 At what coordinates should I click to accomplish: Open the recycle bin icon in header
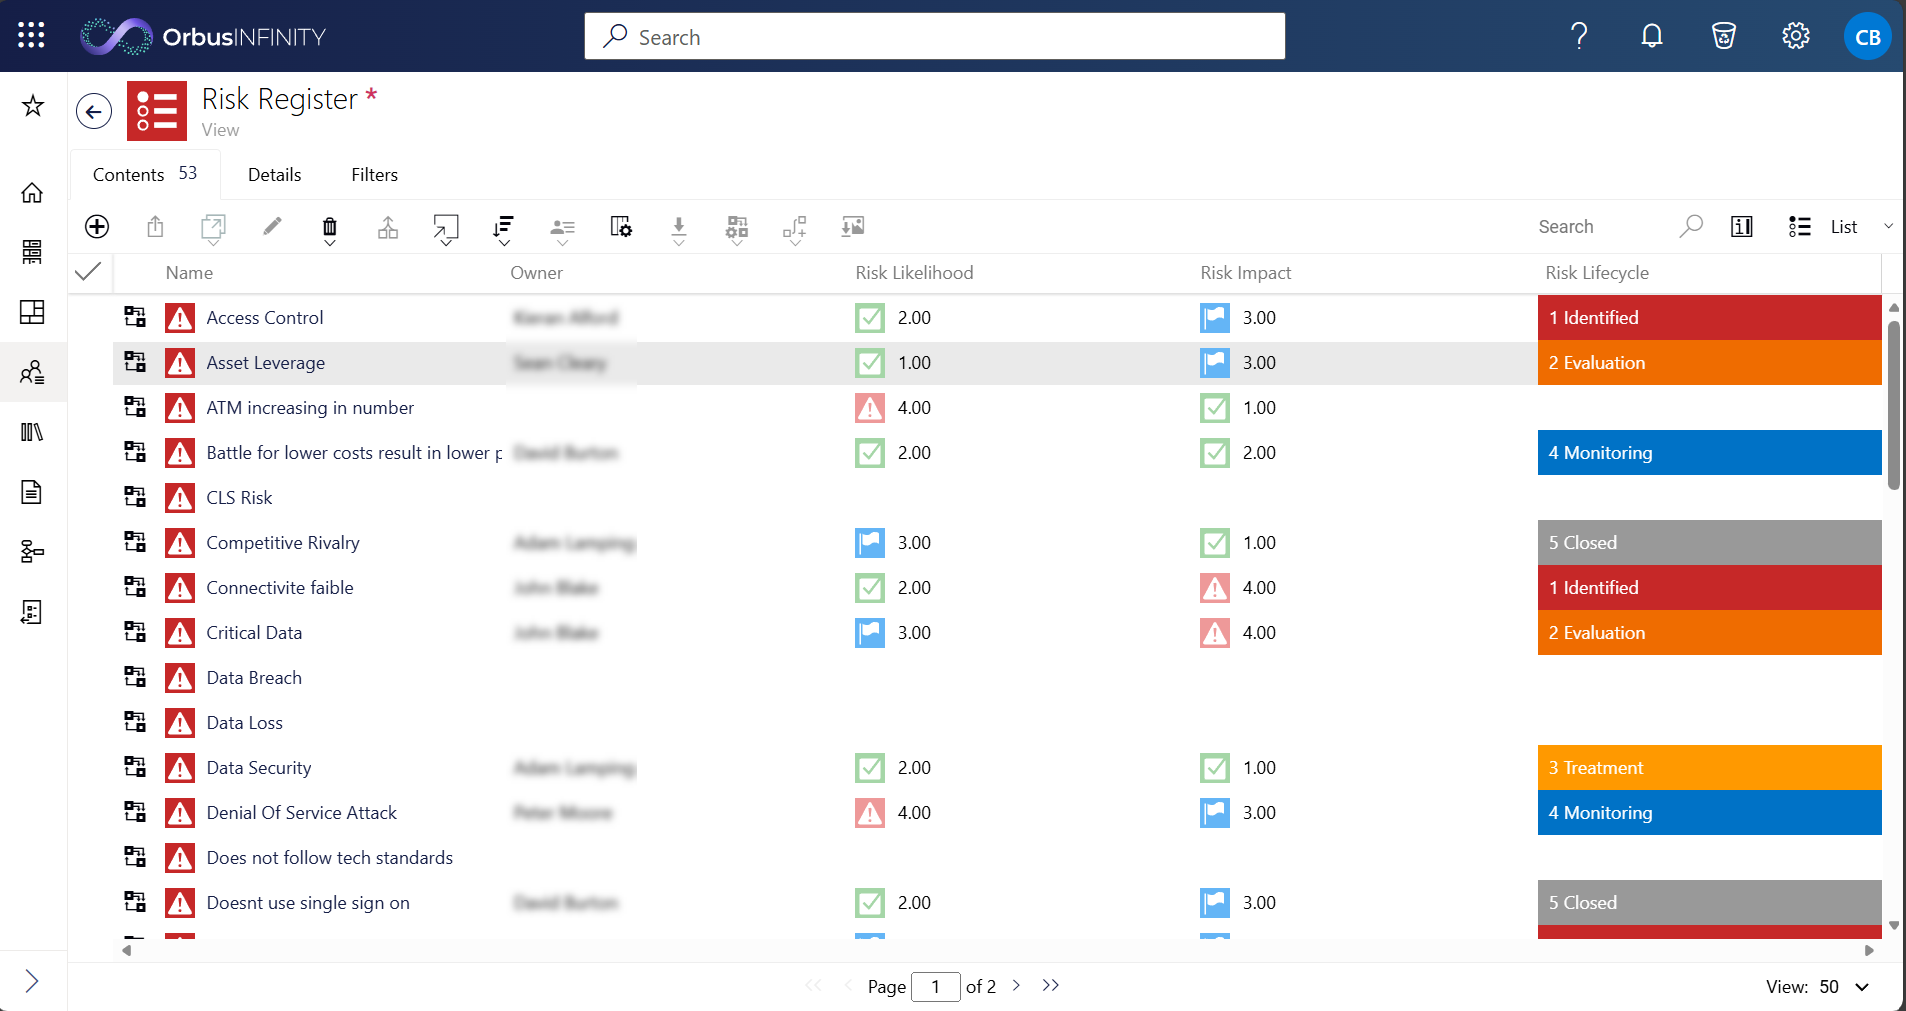1724,36
